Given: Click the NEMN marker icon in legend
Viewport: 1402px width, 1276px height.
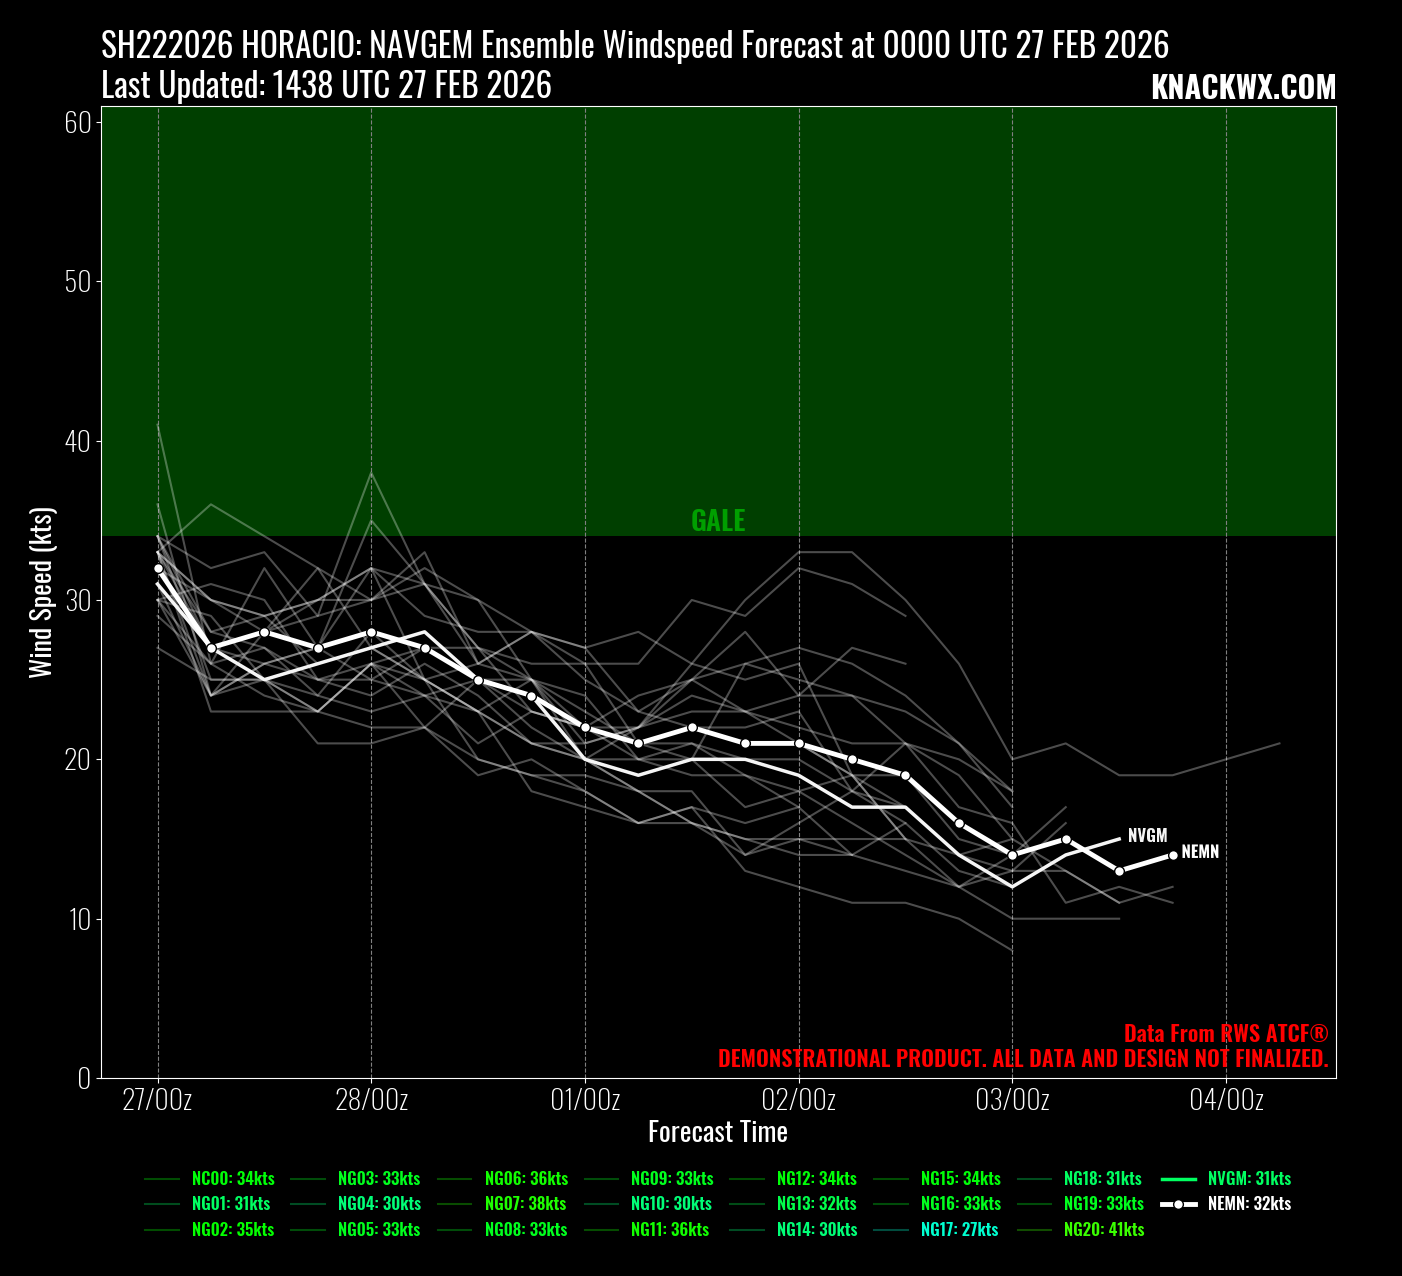Looking at the screenshot, I should [1179, 1204].
